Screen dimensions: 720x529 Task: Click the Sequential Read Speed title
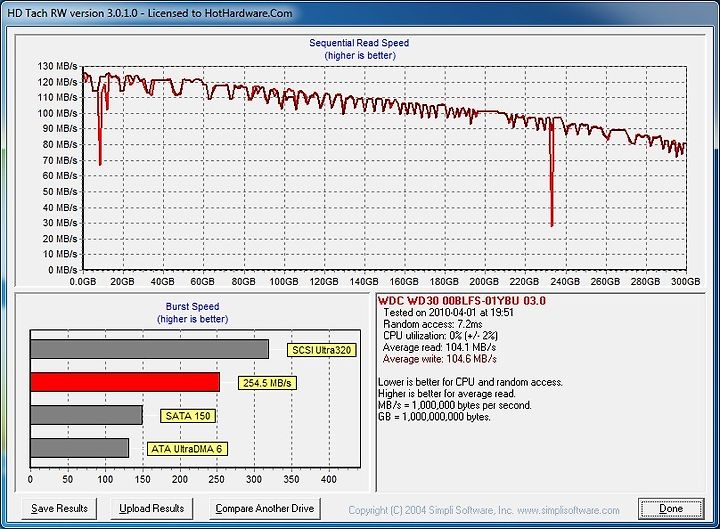pos(359,43)
